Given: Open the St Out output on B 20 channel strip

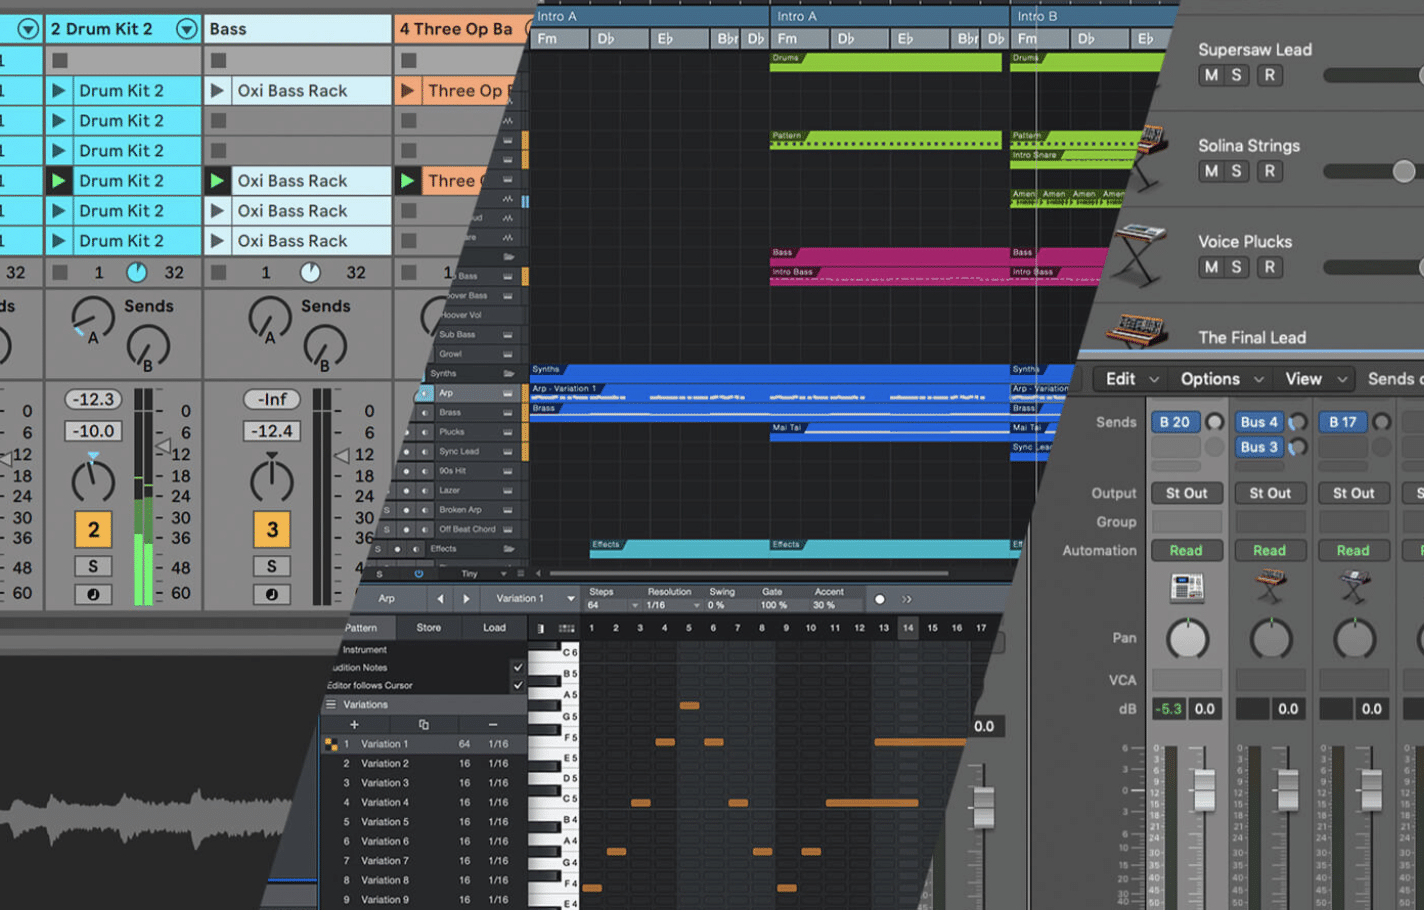Looking at the screenshot, I should pyautogui.click(x=1186, y=493).
